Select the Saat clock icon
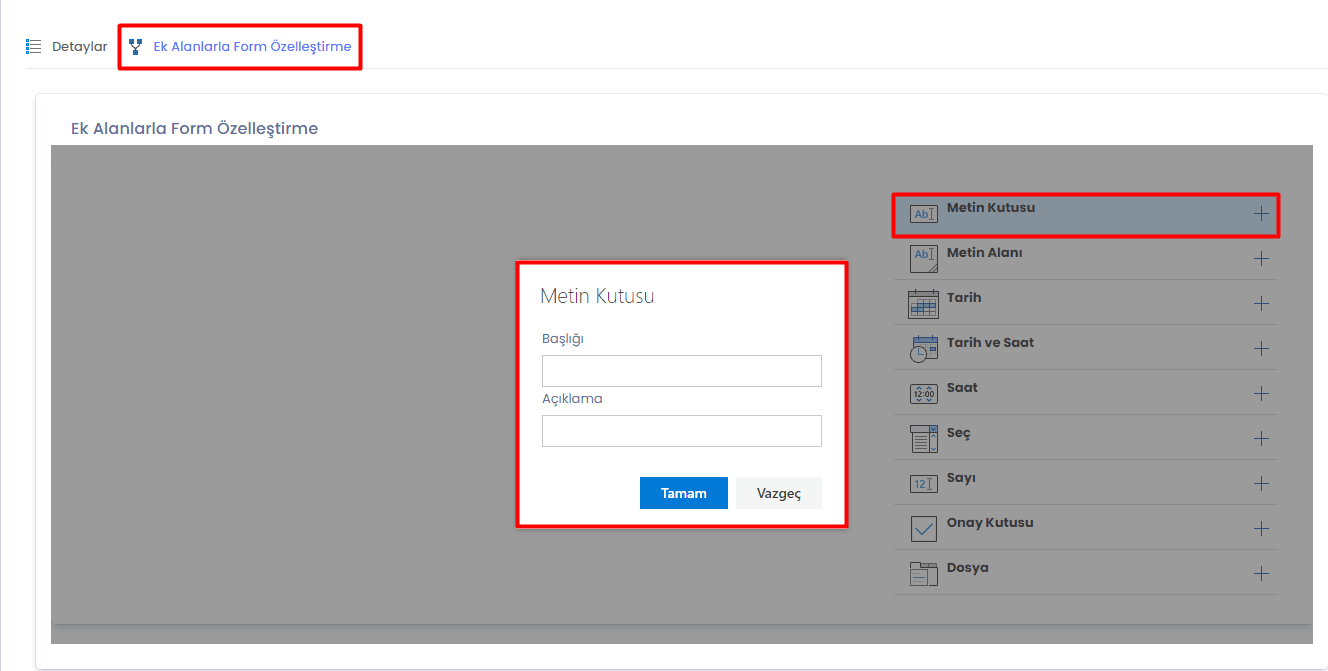The image size is (1328, 671). (x=924, y=394)
